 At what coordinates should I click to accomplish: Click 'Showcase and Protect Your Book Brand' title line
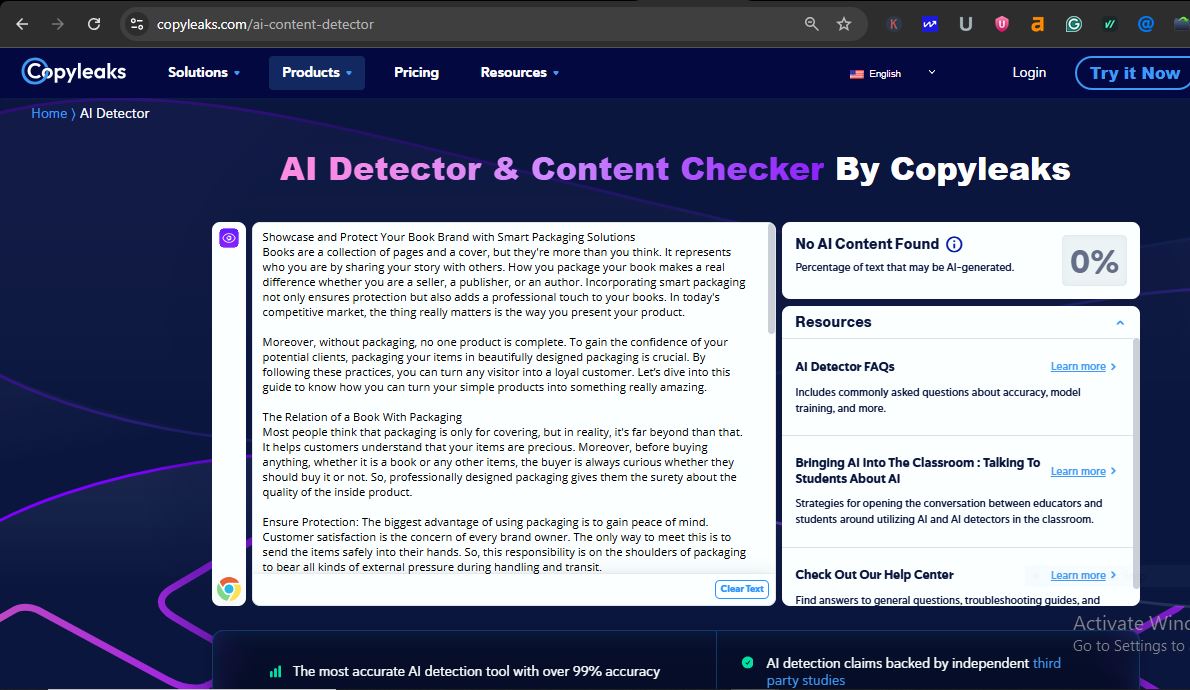(x=449, y=237)
